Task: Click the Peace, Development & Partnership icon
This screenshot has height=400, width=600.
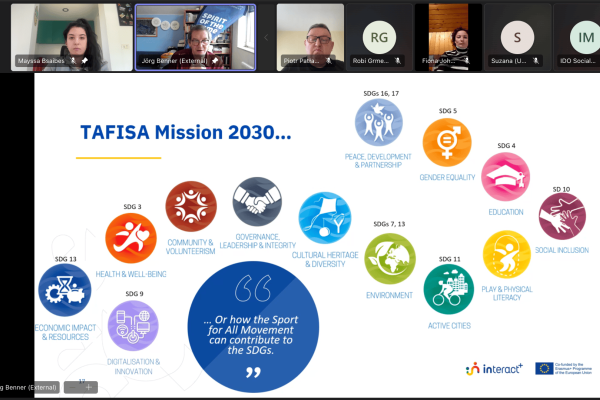Action: point(378,123)
